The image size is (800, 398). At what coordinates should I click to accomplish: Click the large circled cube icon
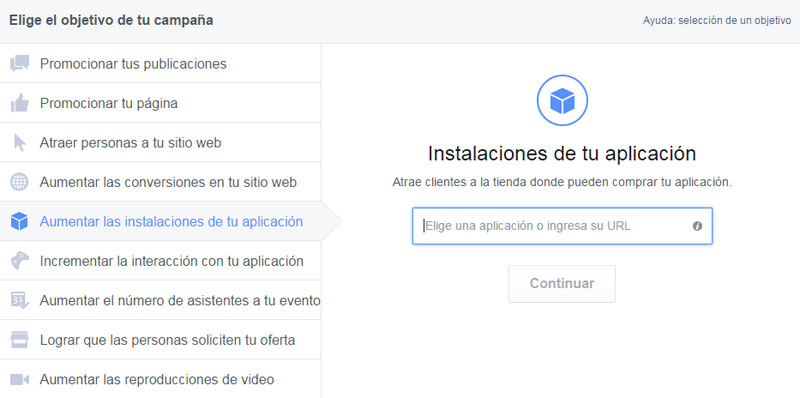[x=562, y=101]
